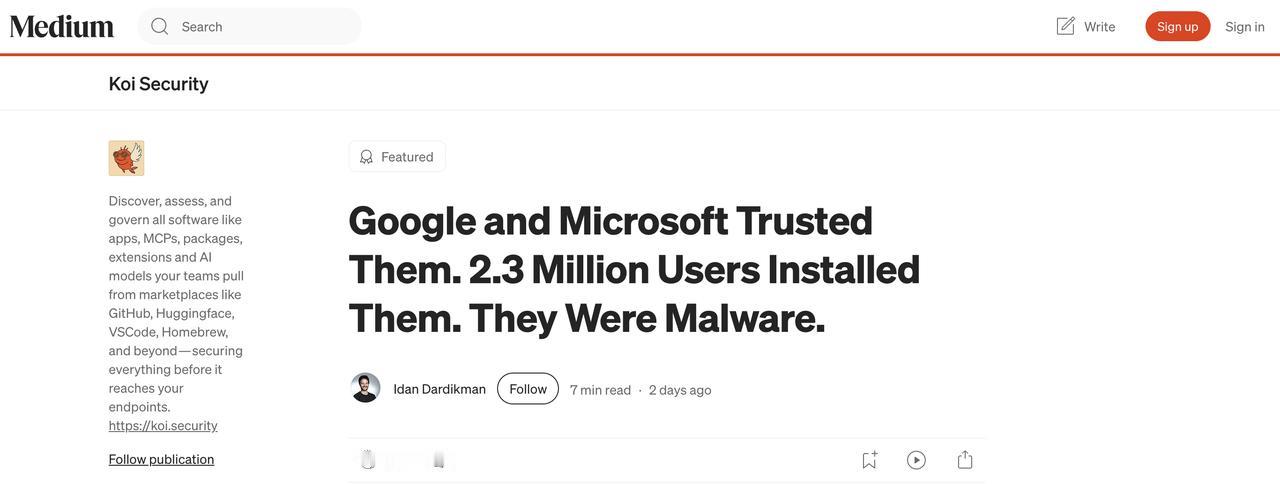Click the Featured badge icon
This screenshot has height=484, width=1280.
point(366,157)
